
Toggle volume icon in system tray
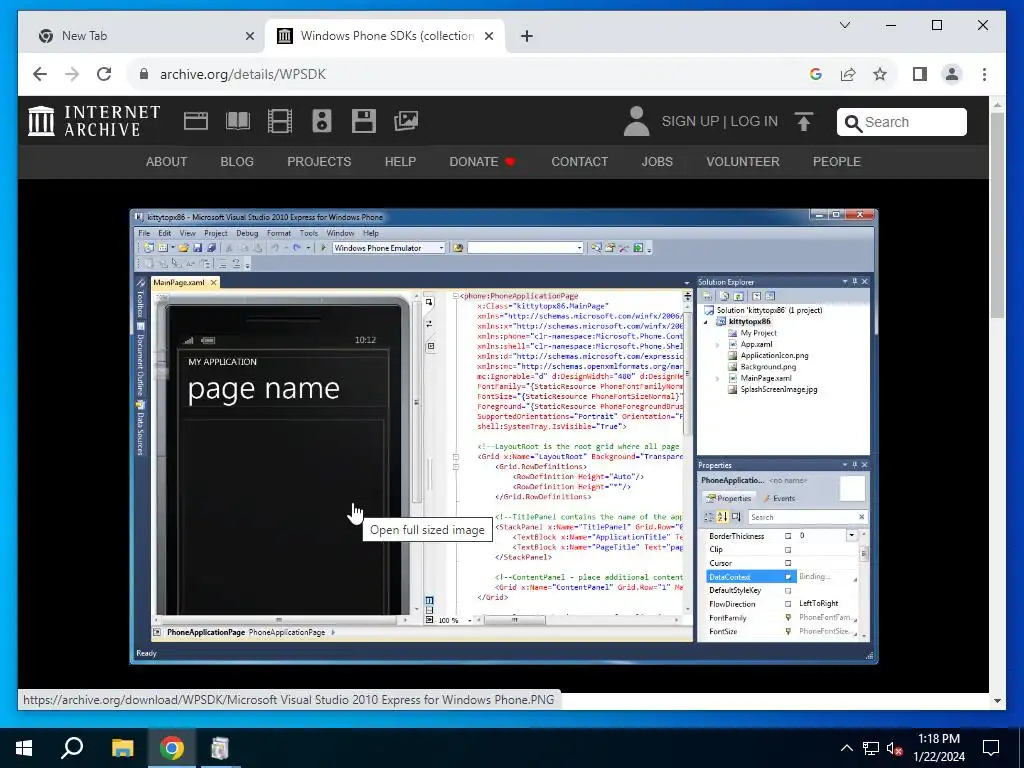[x=894, y=748]
